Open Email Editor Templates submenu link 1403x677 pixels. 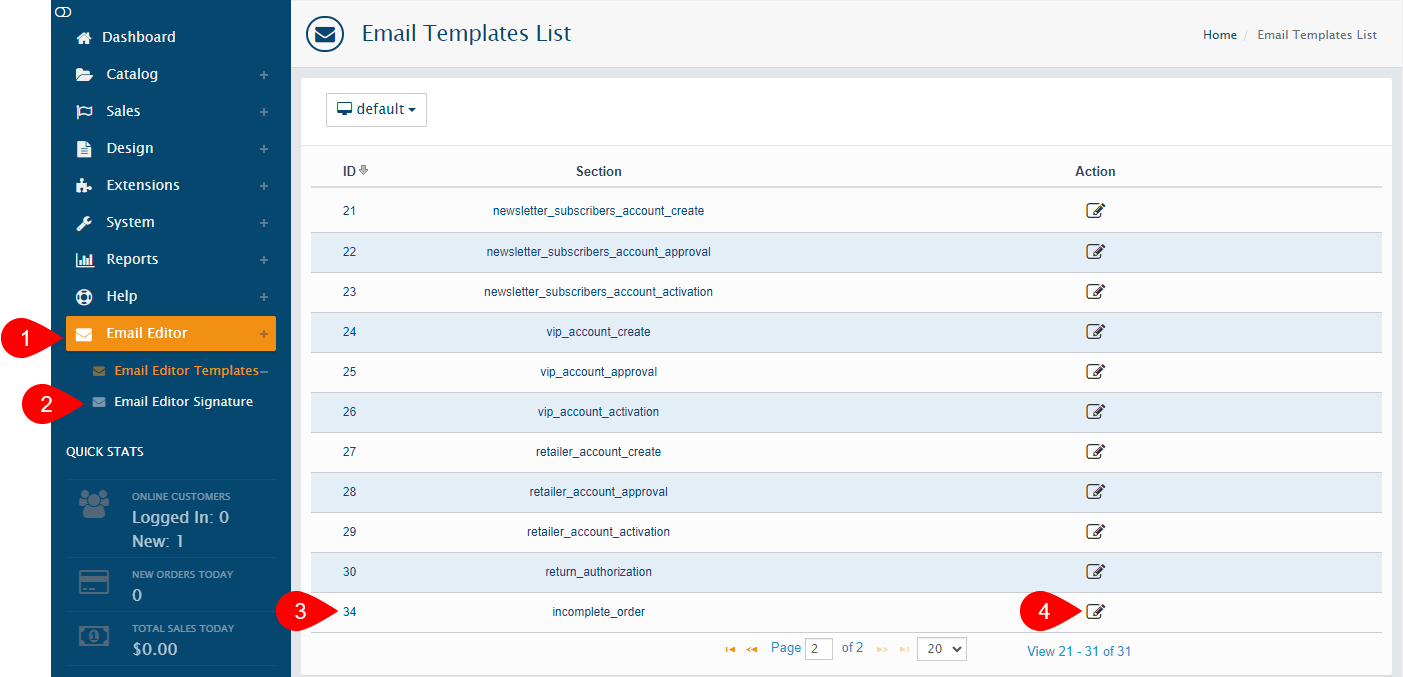(x=186, y=370)
